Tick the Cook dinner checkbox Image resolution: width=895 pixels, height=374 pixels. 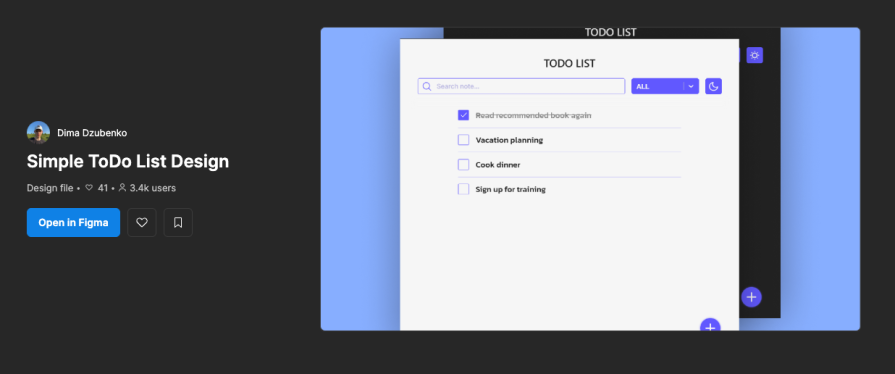[463, 164]
